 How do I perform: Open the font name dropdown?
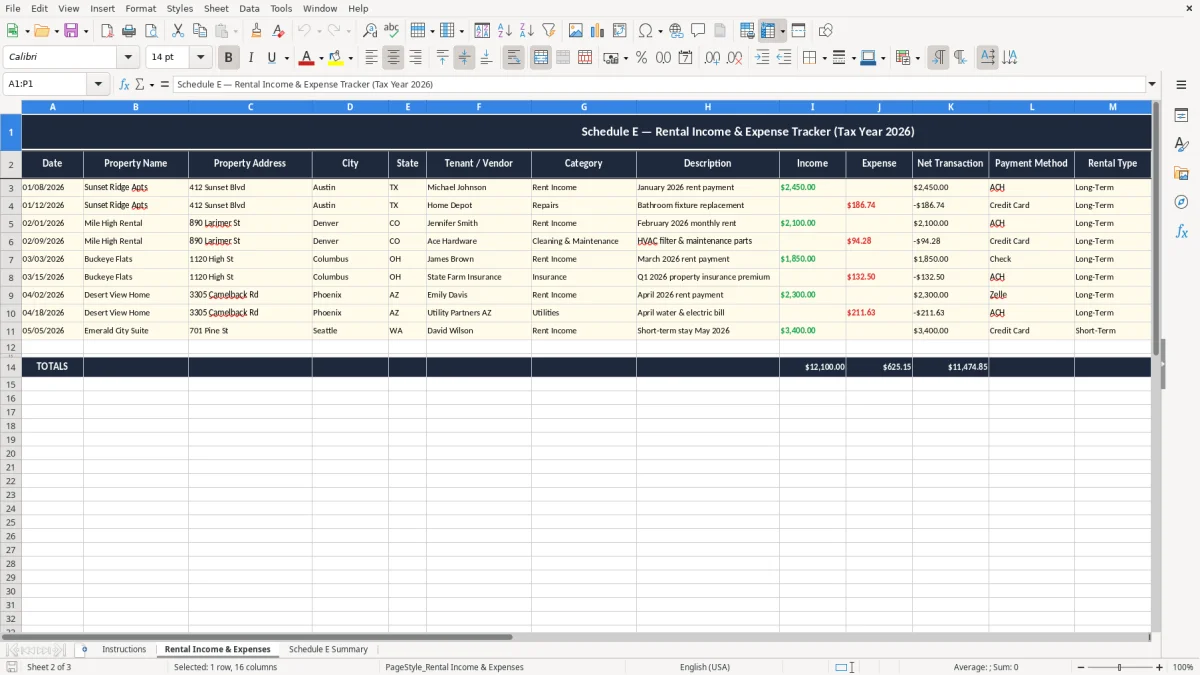pos(128,58)
